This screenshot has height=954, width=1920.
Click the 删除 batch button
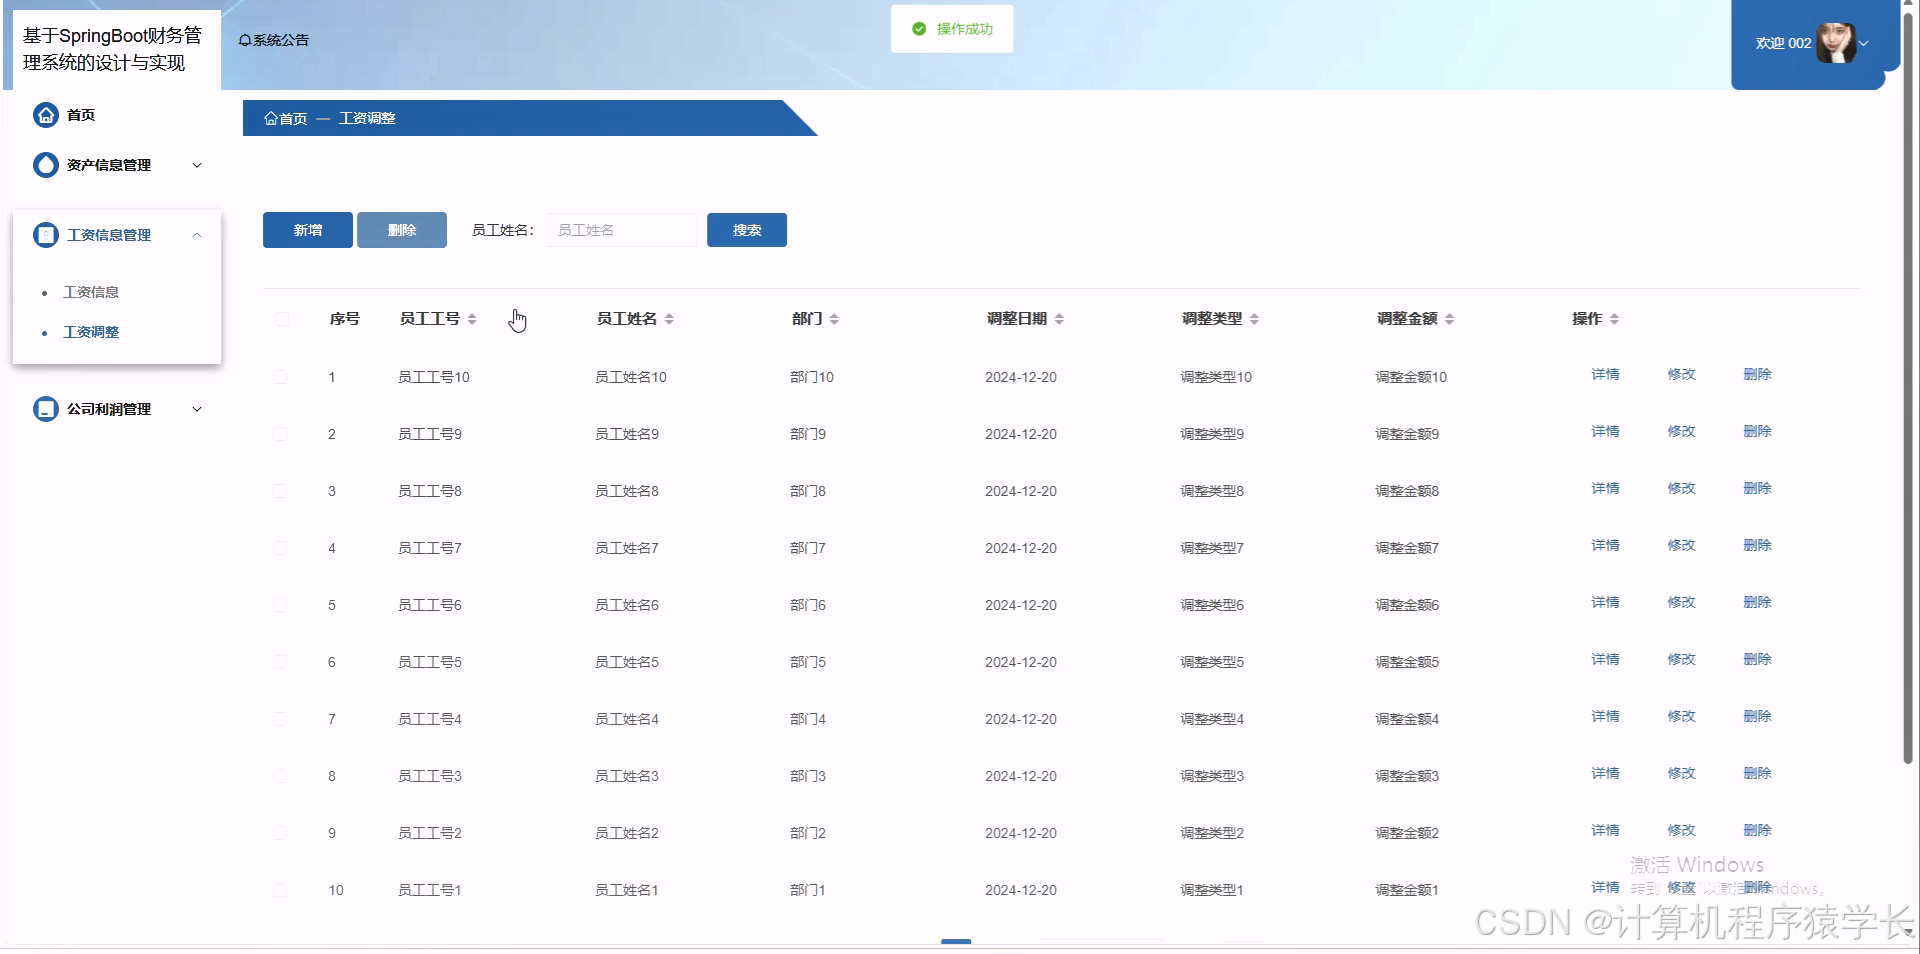[402, 230]
